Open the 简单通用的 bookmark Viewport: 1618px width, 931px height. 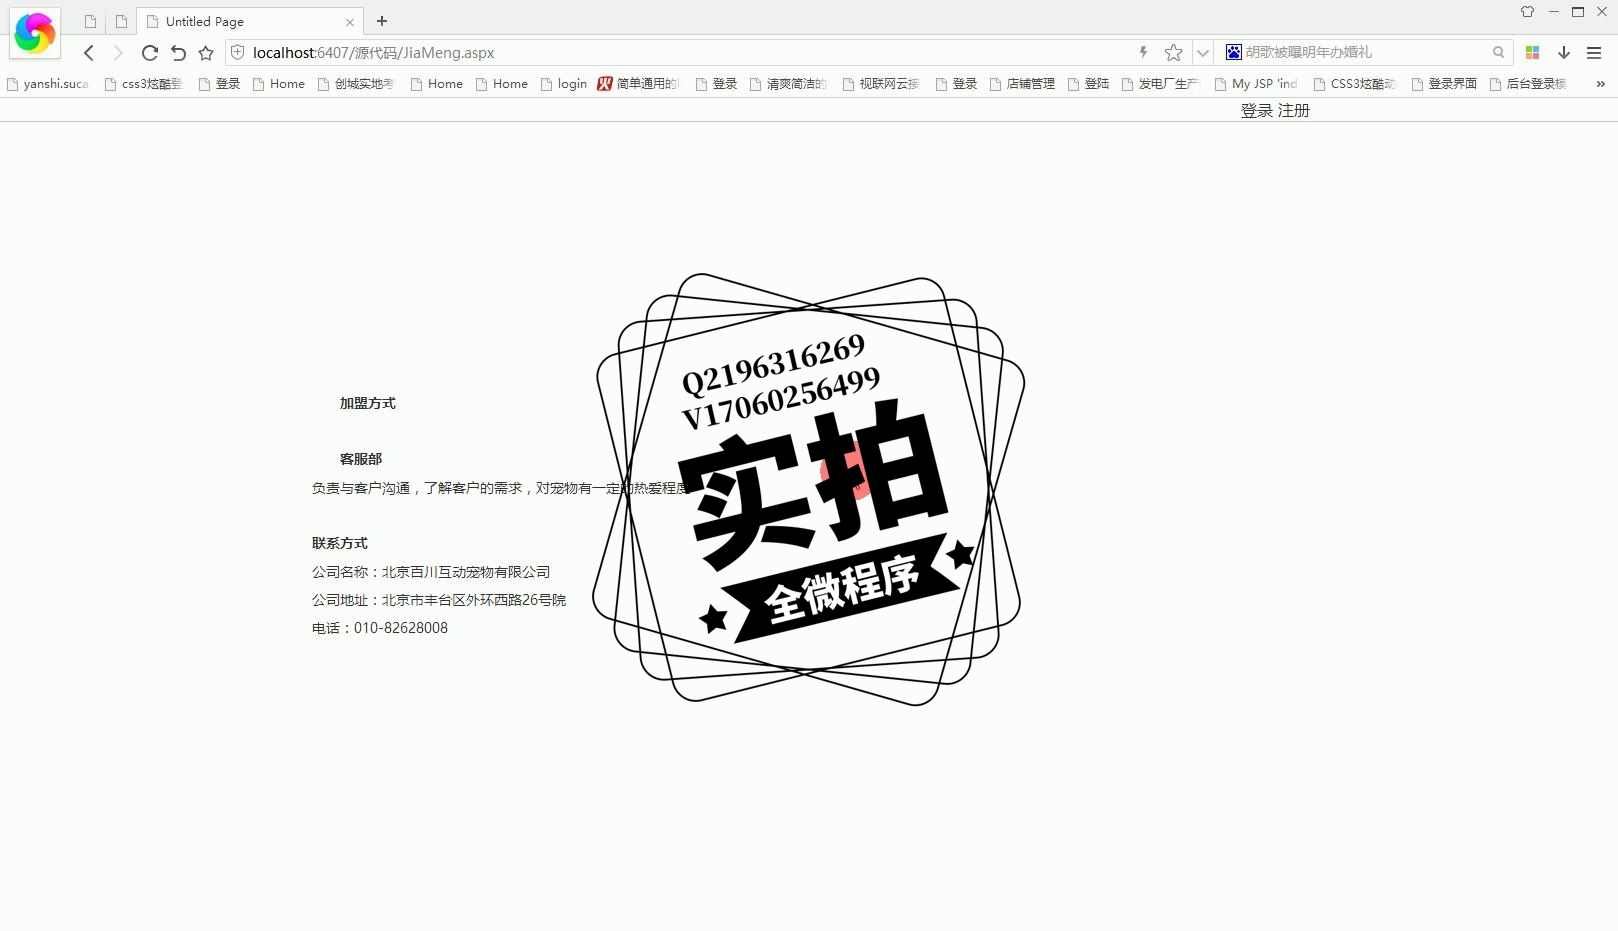638,84
